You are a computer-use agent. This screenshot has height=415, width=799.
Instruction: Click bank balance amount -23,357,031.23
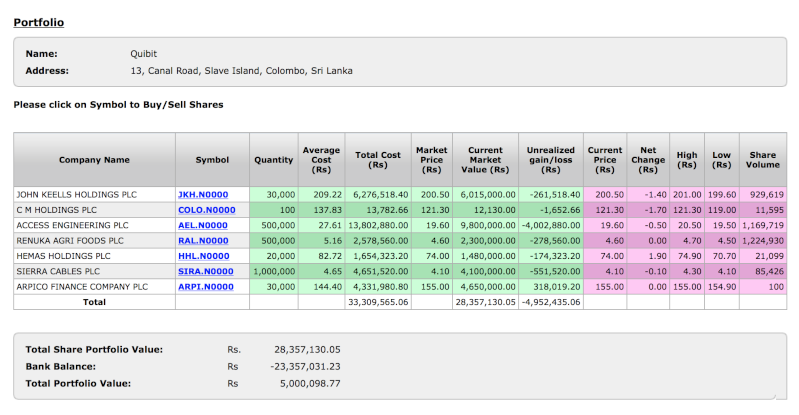(305, 367)
